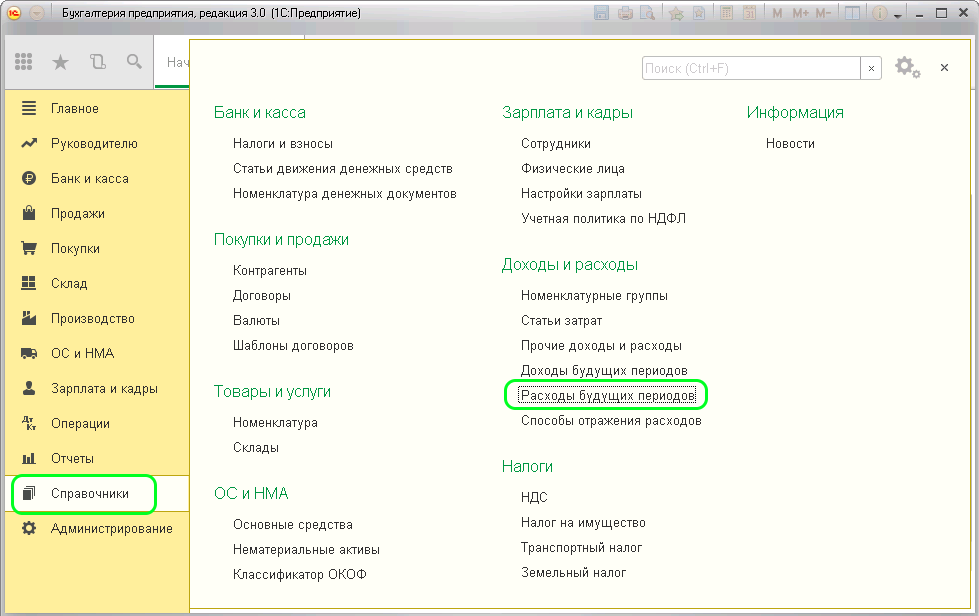This screenshot has width=979, height=616.
Task: Clear search field with the x button
Action: (871, 68)
